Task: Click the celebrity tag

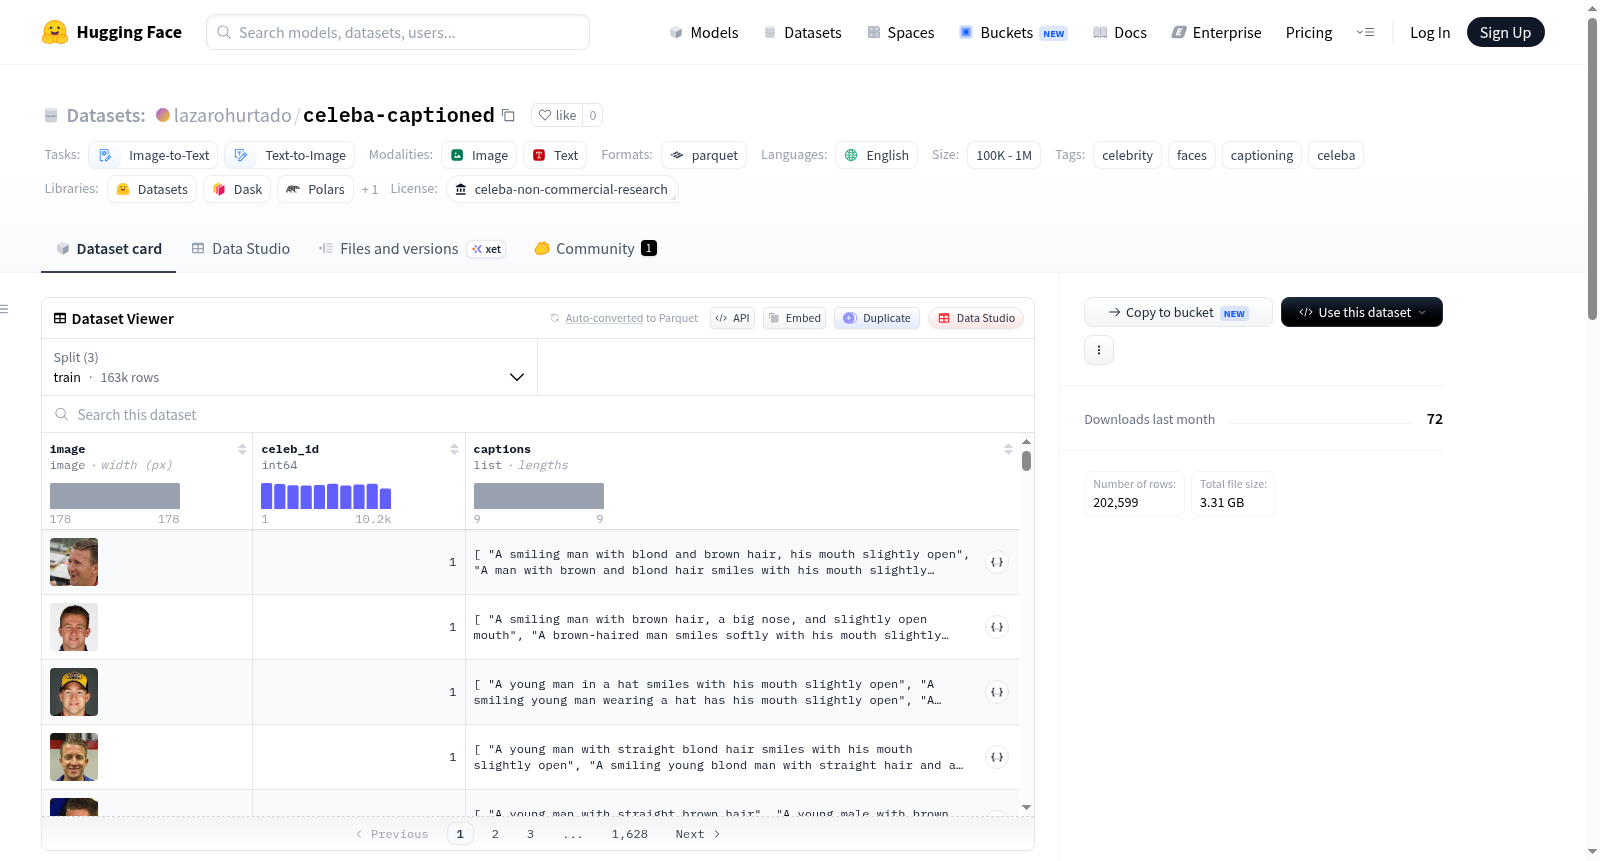Action: (1127, 155)
